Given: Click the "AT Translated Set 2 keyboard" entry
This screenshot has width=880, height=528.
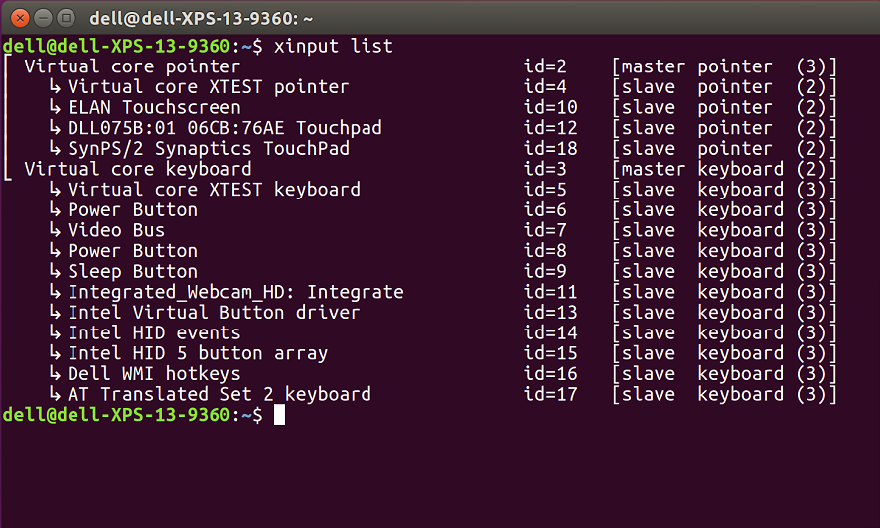Looking at the screenshot, I should [219, 394].
